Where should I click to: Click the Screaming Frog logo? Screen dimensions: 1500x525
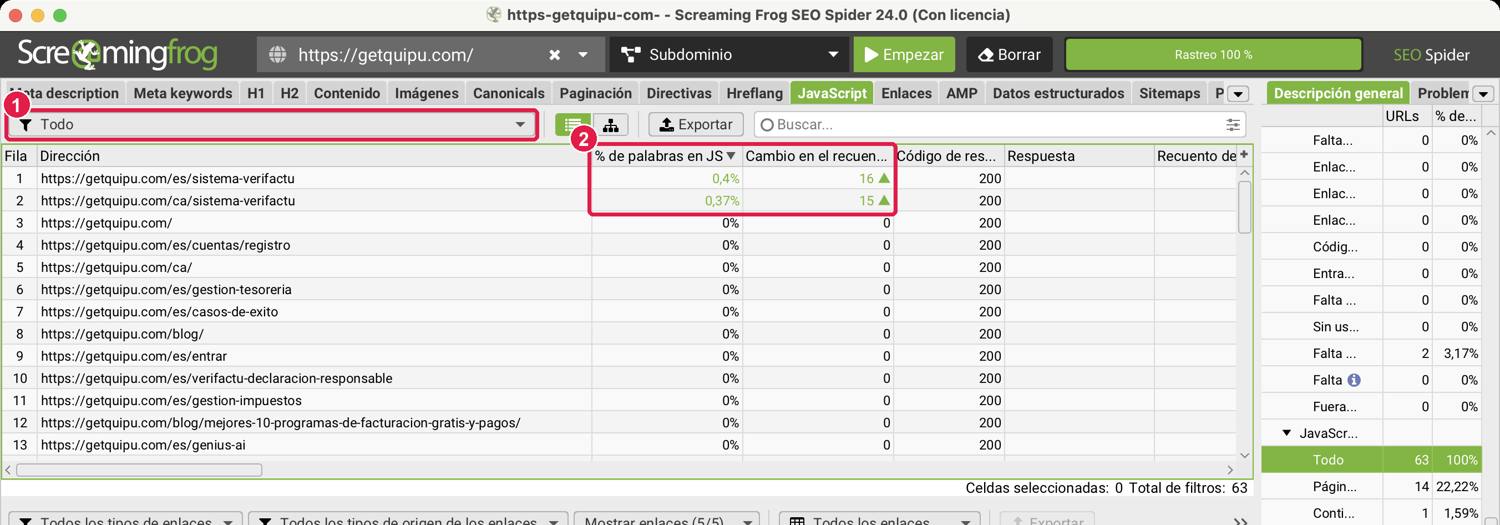(117, 55)
